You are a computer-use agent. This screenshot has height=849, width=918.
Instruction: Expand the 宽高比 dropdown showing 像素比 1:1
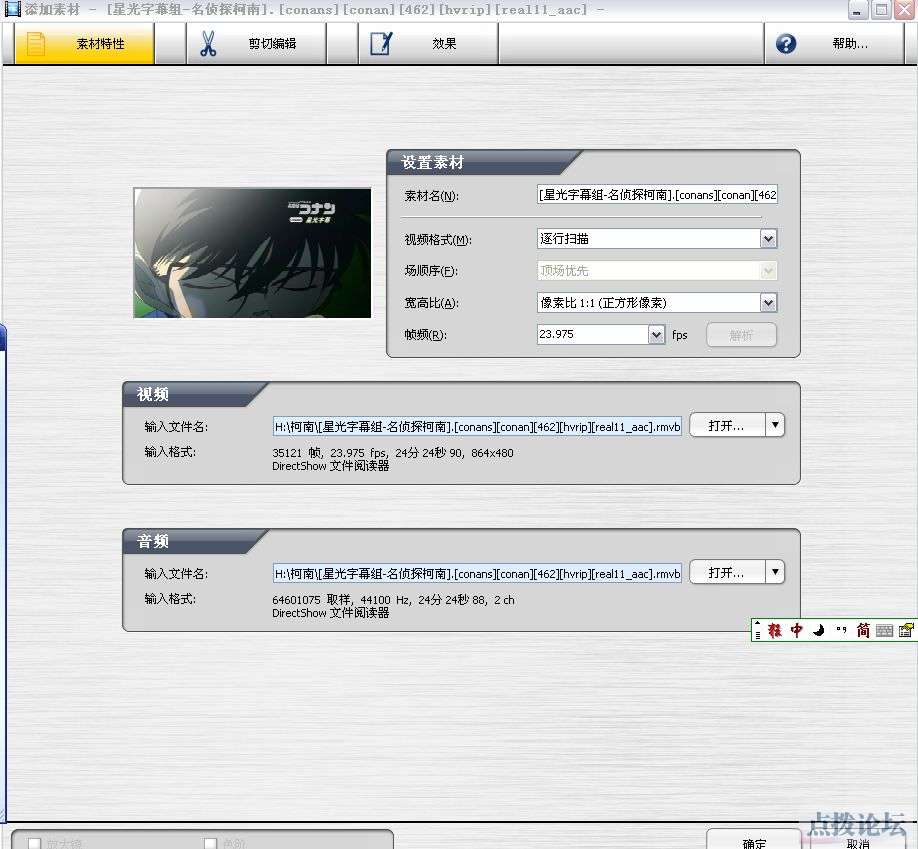768,303
